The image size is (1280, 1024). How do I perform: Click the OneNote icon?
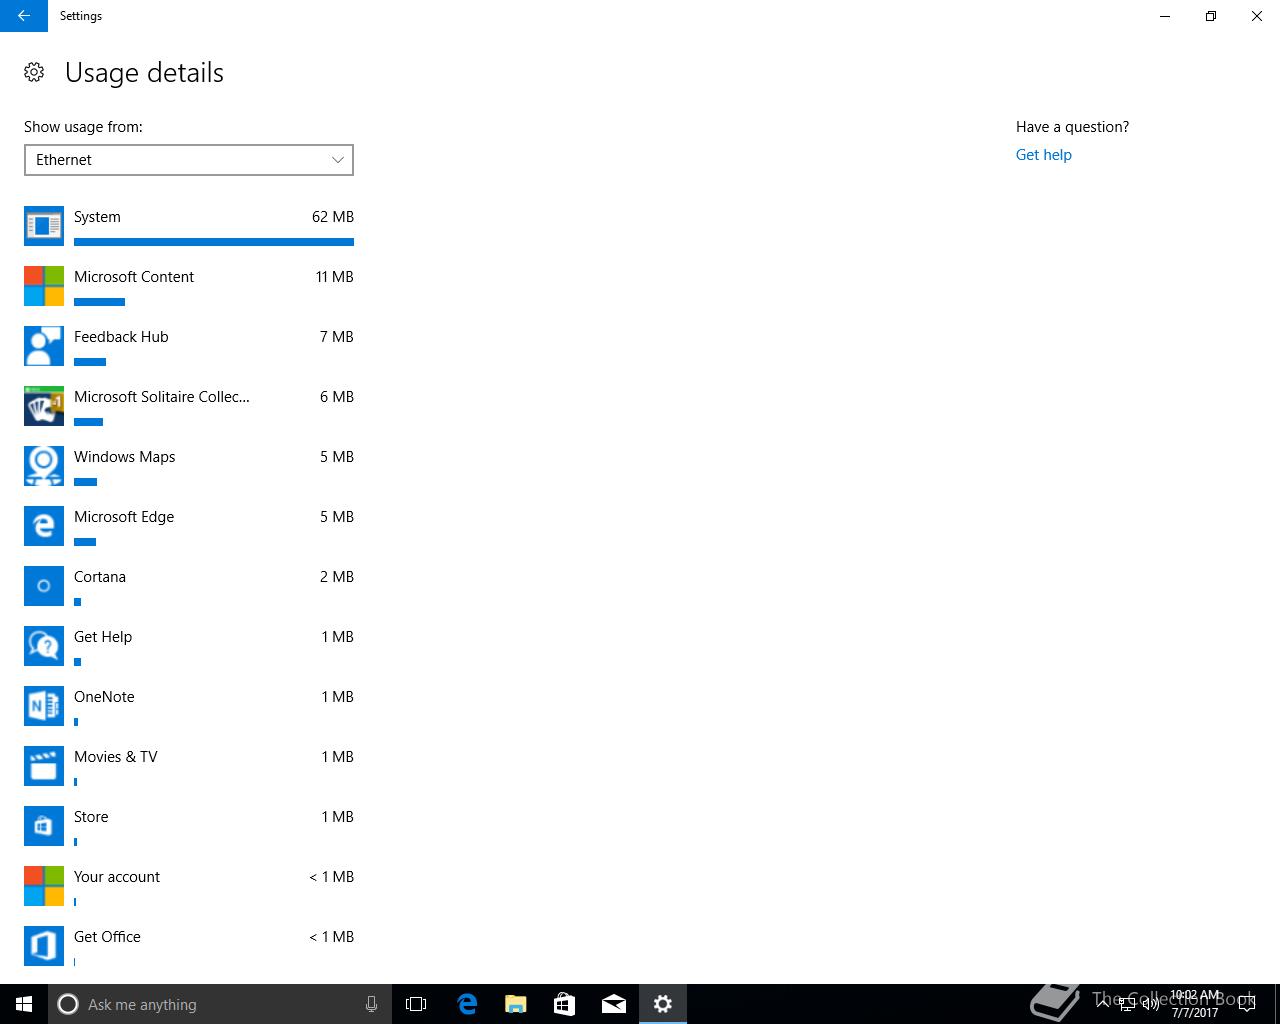[x=44, y=706]
